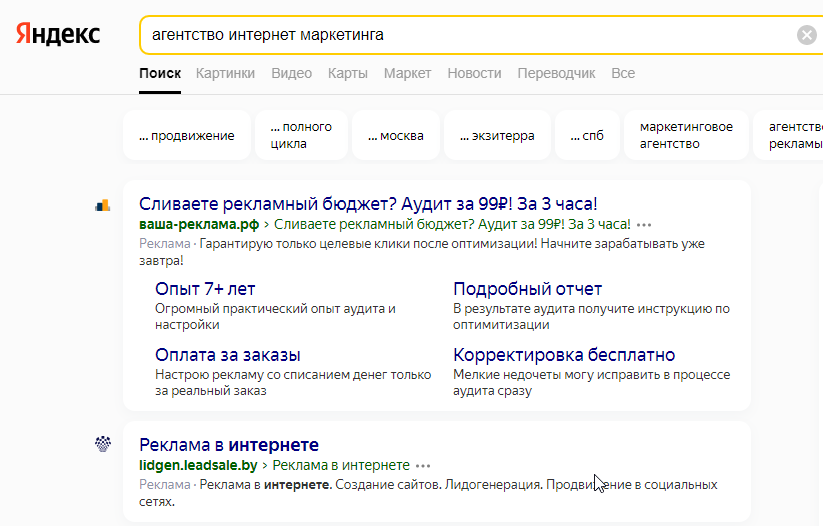Screen dimensions: 823x526
Task: Select the 'маркетинговое агентство' suggestion chip
Action: point(686,135)
